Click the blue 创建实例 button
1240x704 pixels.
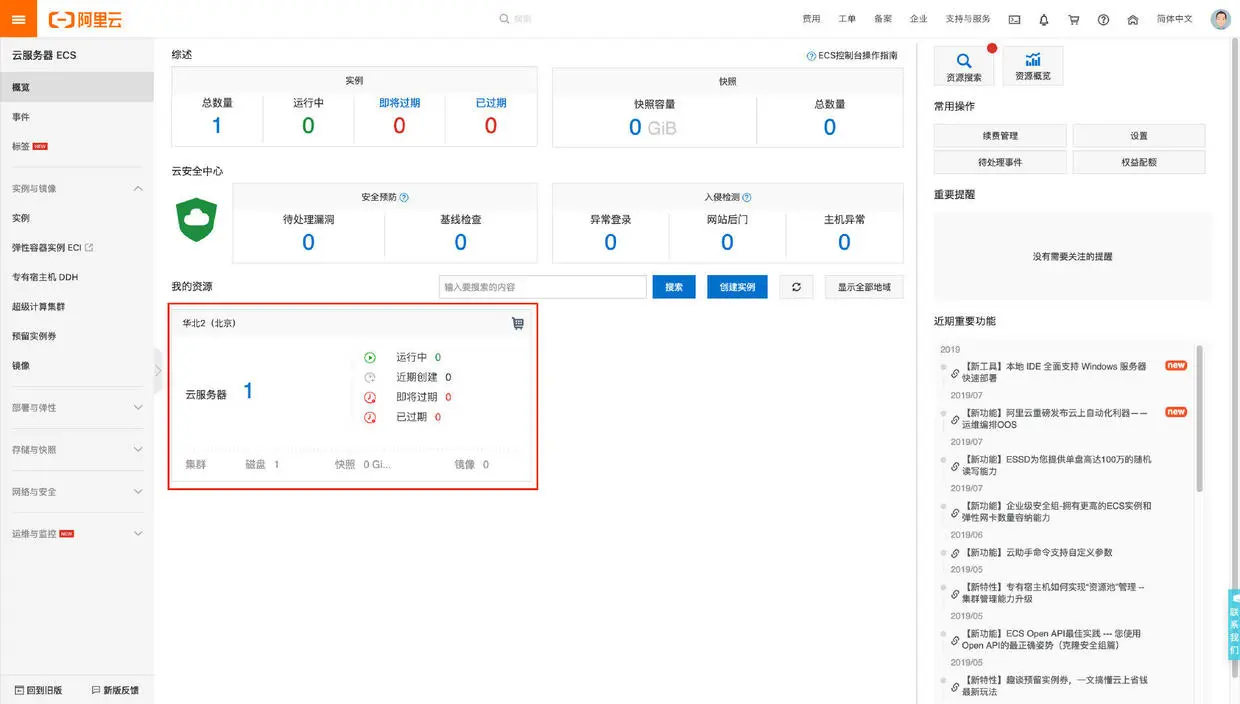737,287
